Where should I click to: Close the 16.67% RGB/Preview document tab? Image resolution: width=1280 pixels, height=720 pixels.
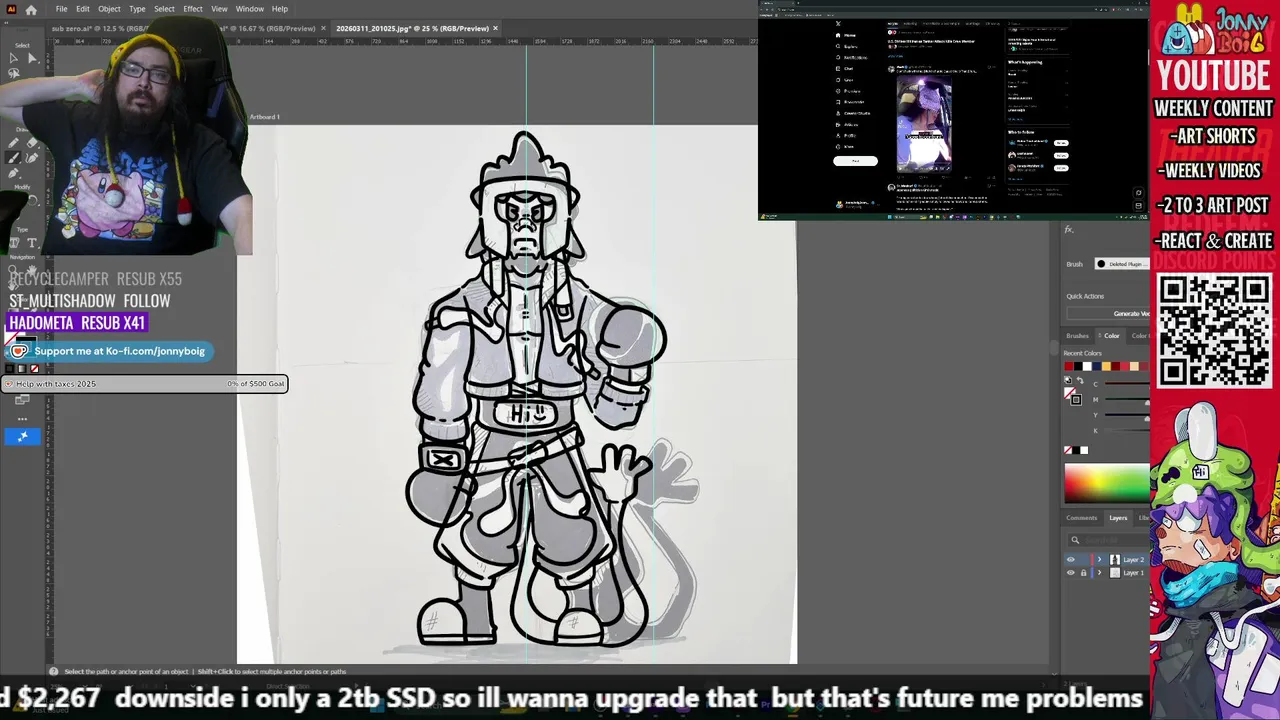324,28
